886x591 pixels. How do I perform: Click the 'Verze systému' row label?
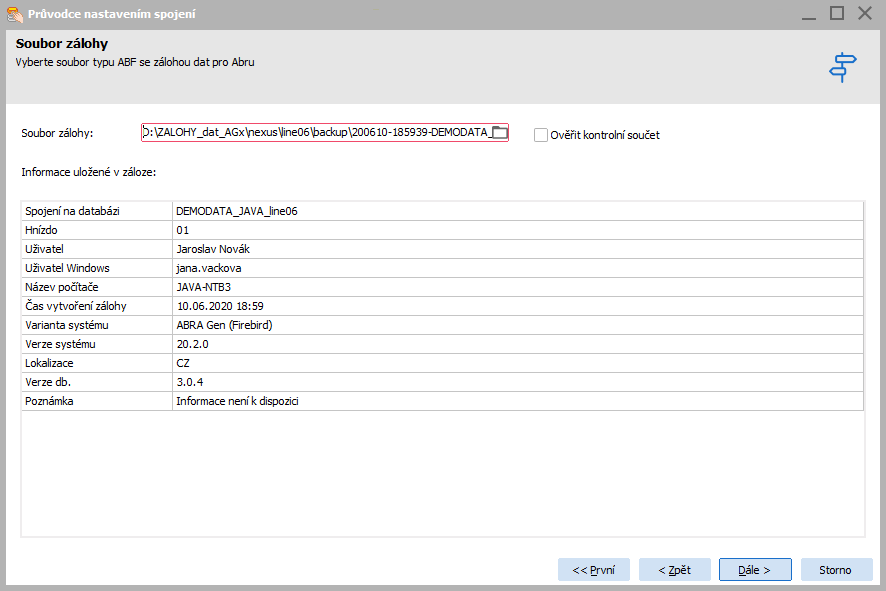click(x=60, y=344)
